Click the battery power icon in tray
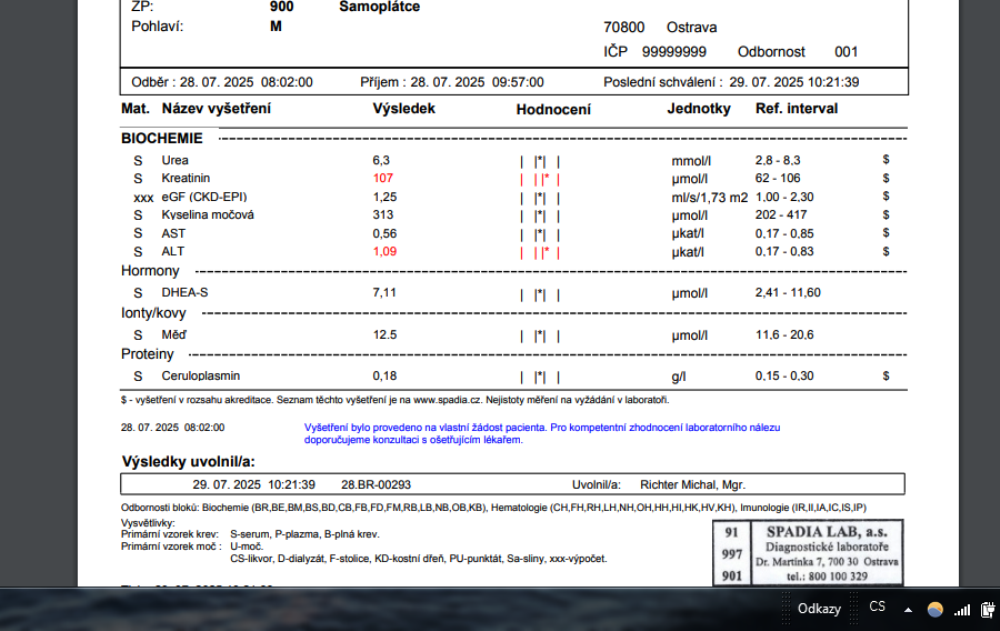Image resolution: width=1000 pixels, height=631 pixels. point(988,609)
